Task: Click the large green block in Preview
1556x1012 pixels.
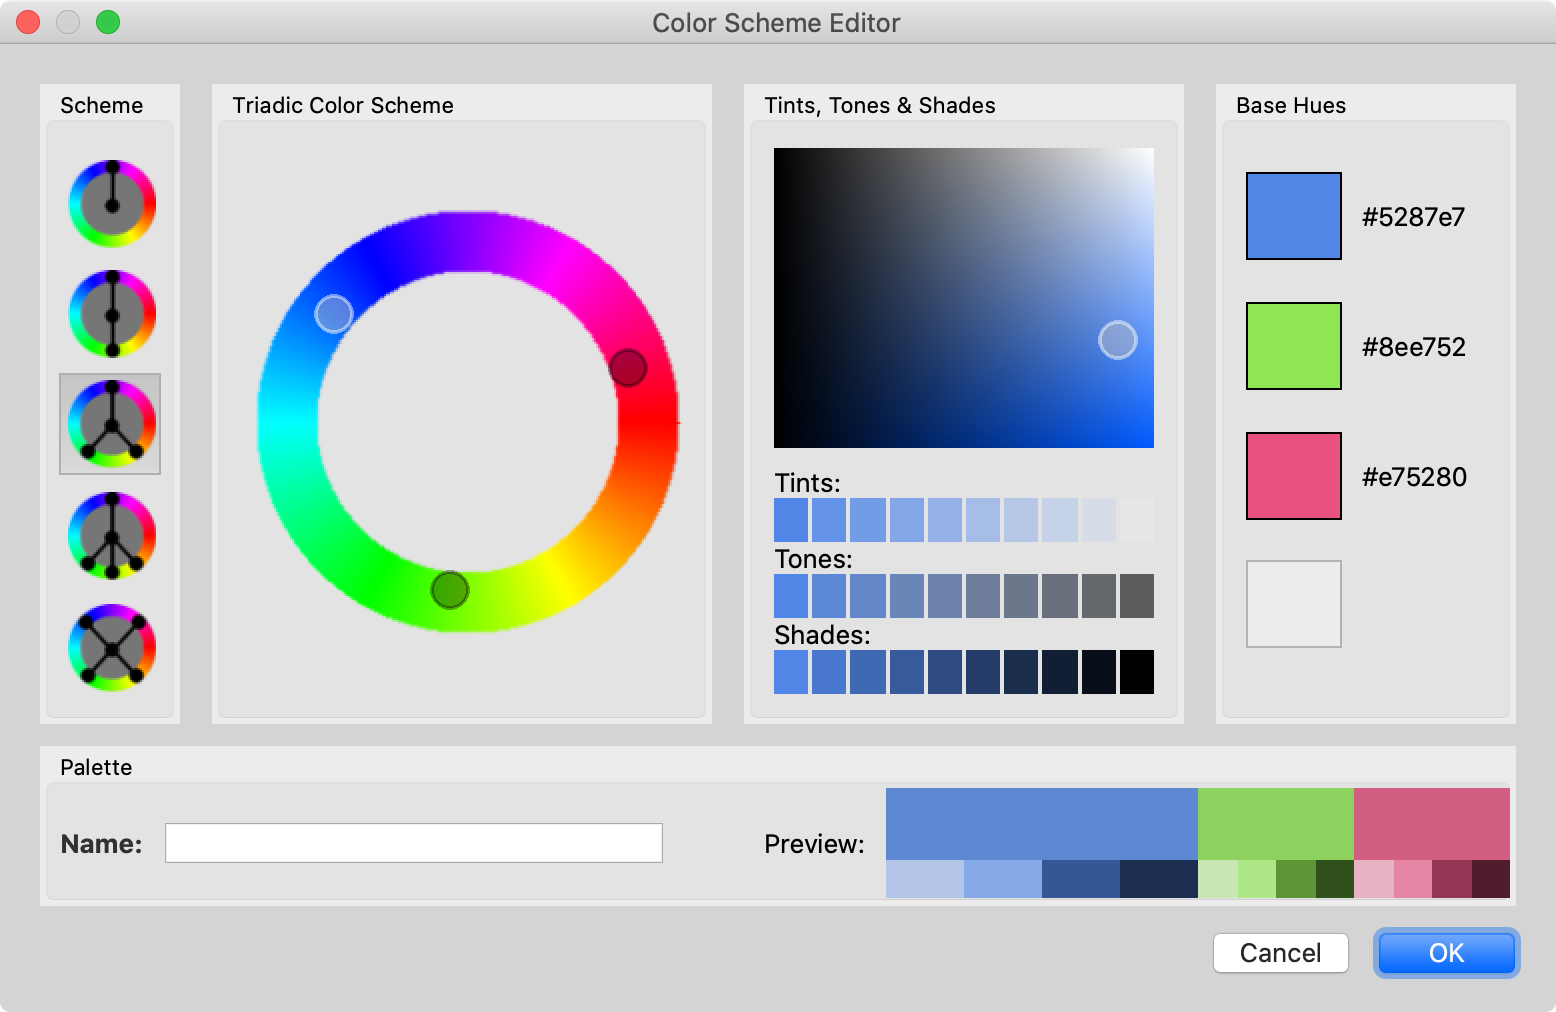Action: click(1275, 823)
